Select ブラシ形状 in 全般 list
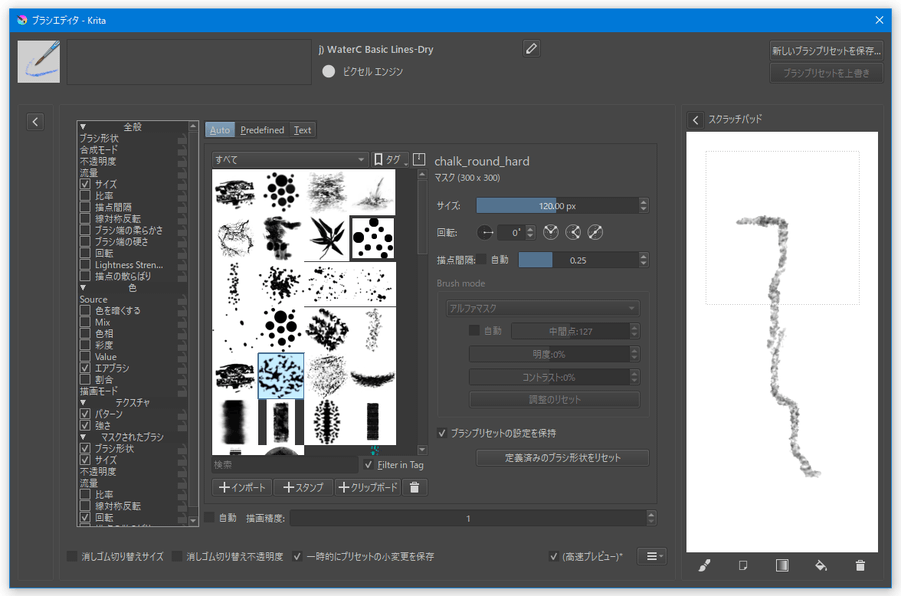 (99, 138)
